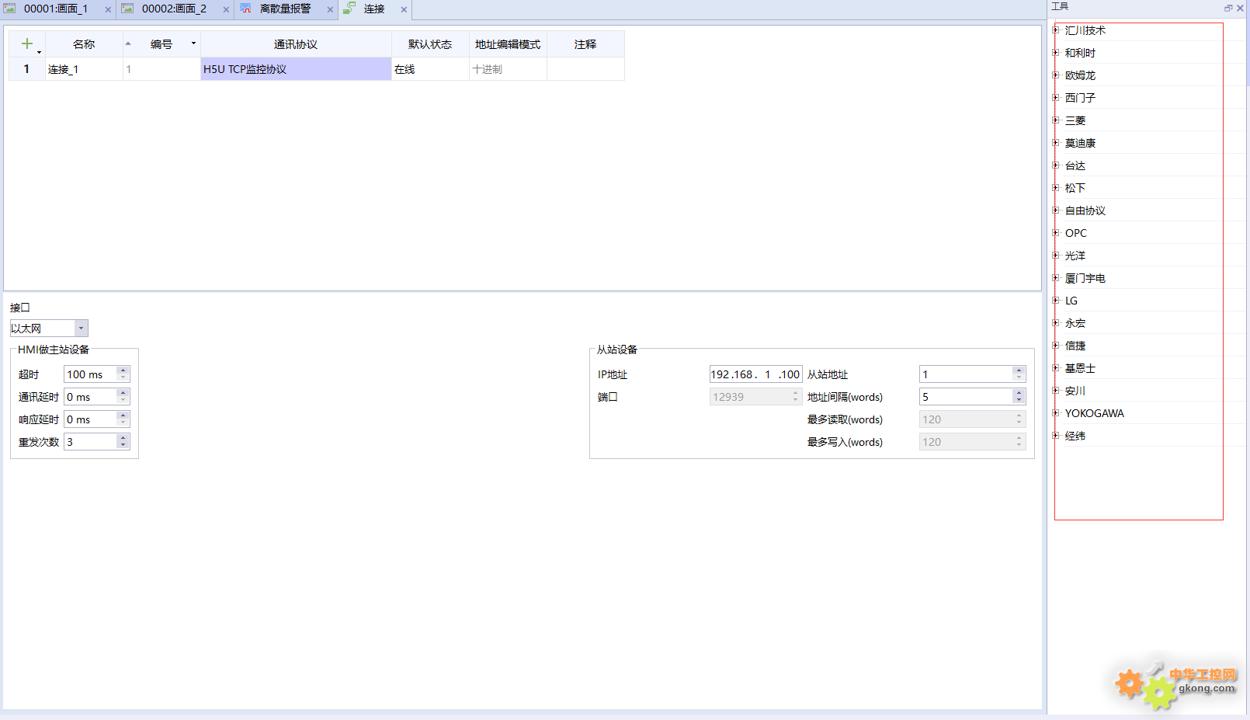Click the green plus add-connection icon
Viewport: 1250px width, 720px height.
point(26,44)
